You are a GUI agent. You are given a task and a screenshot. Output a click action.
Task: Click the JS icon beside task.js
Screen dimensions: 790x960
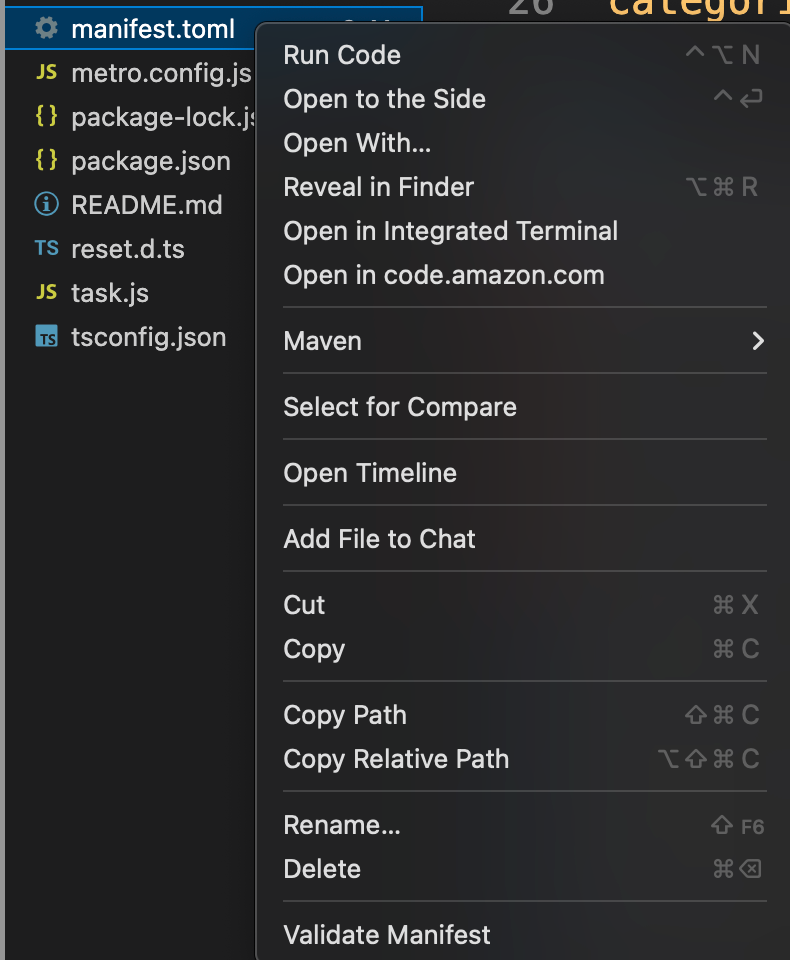[x=46, y=292]
